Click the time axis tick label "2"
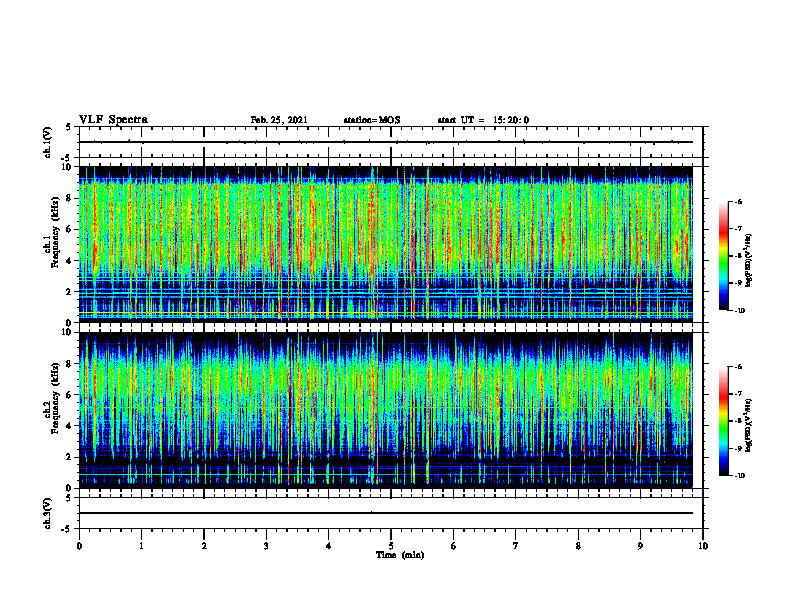Image resolution: width=792 pixels, height=612 pixels. [204, 546]
